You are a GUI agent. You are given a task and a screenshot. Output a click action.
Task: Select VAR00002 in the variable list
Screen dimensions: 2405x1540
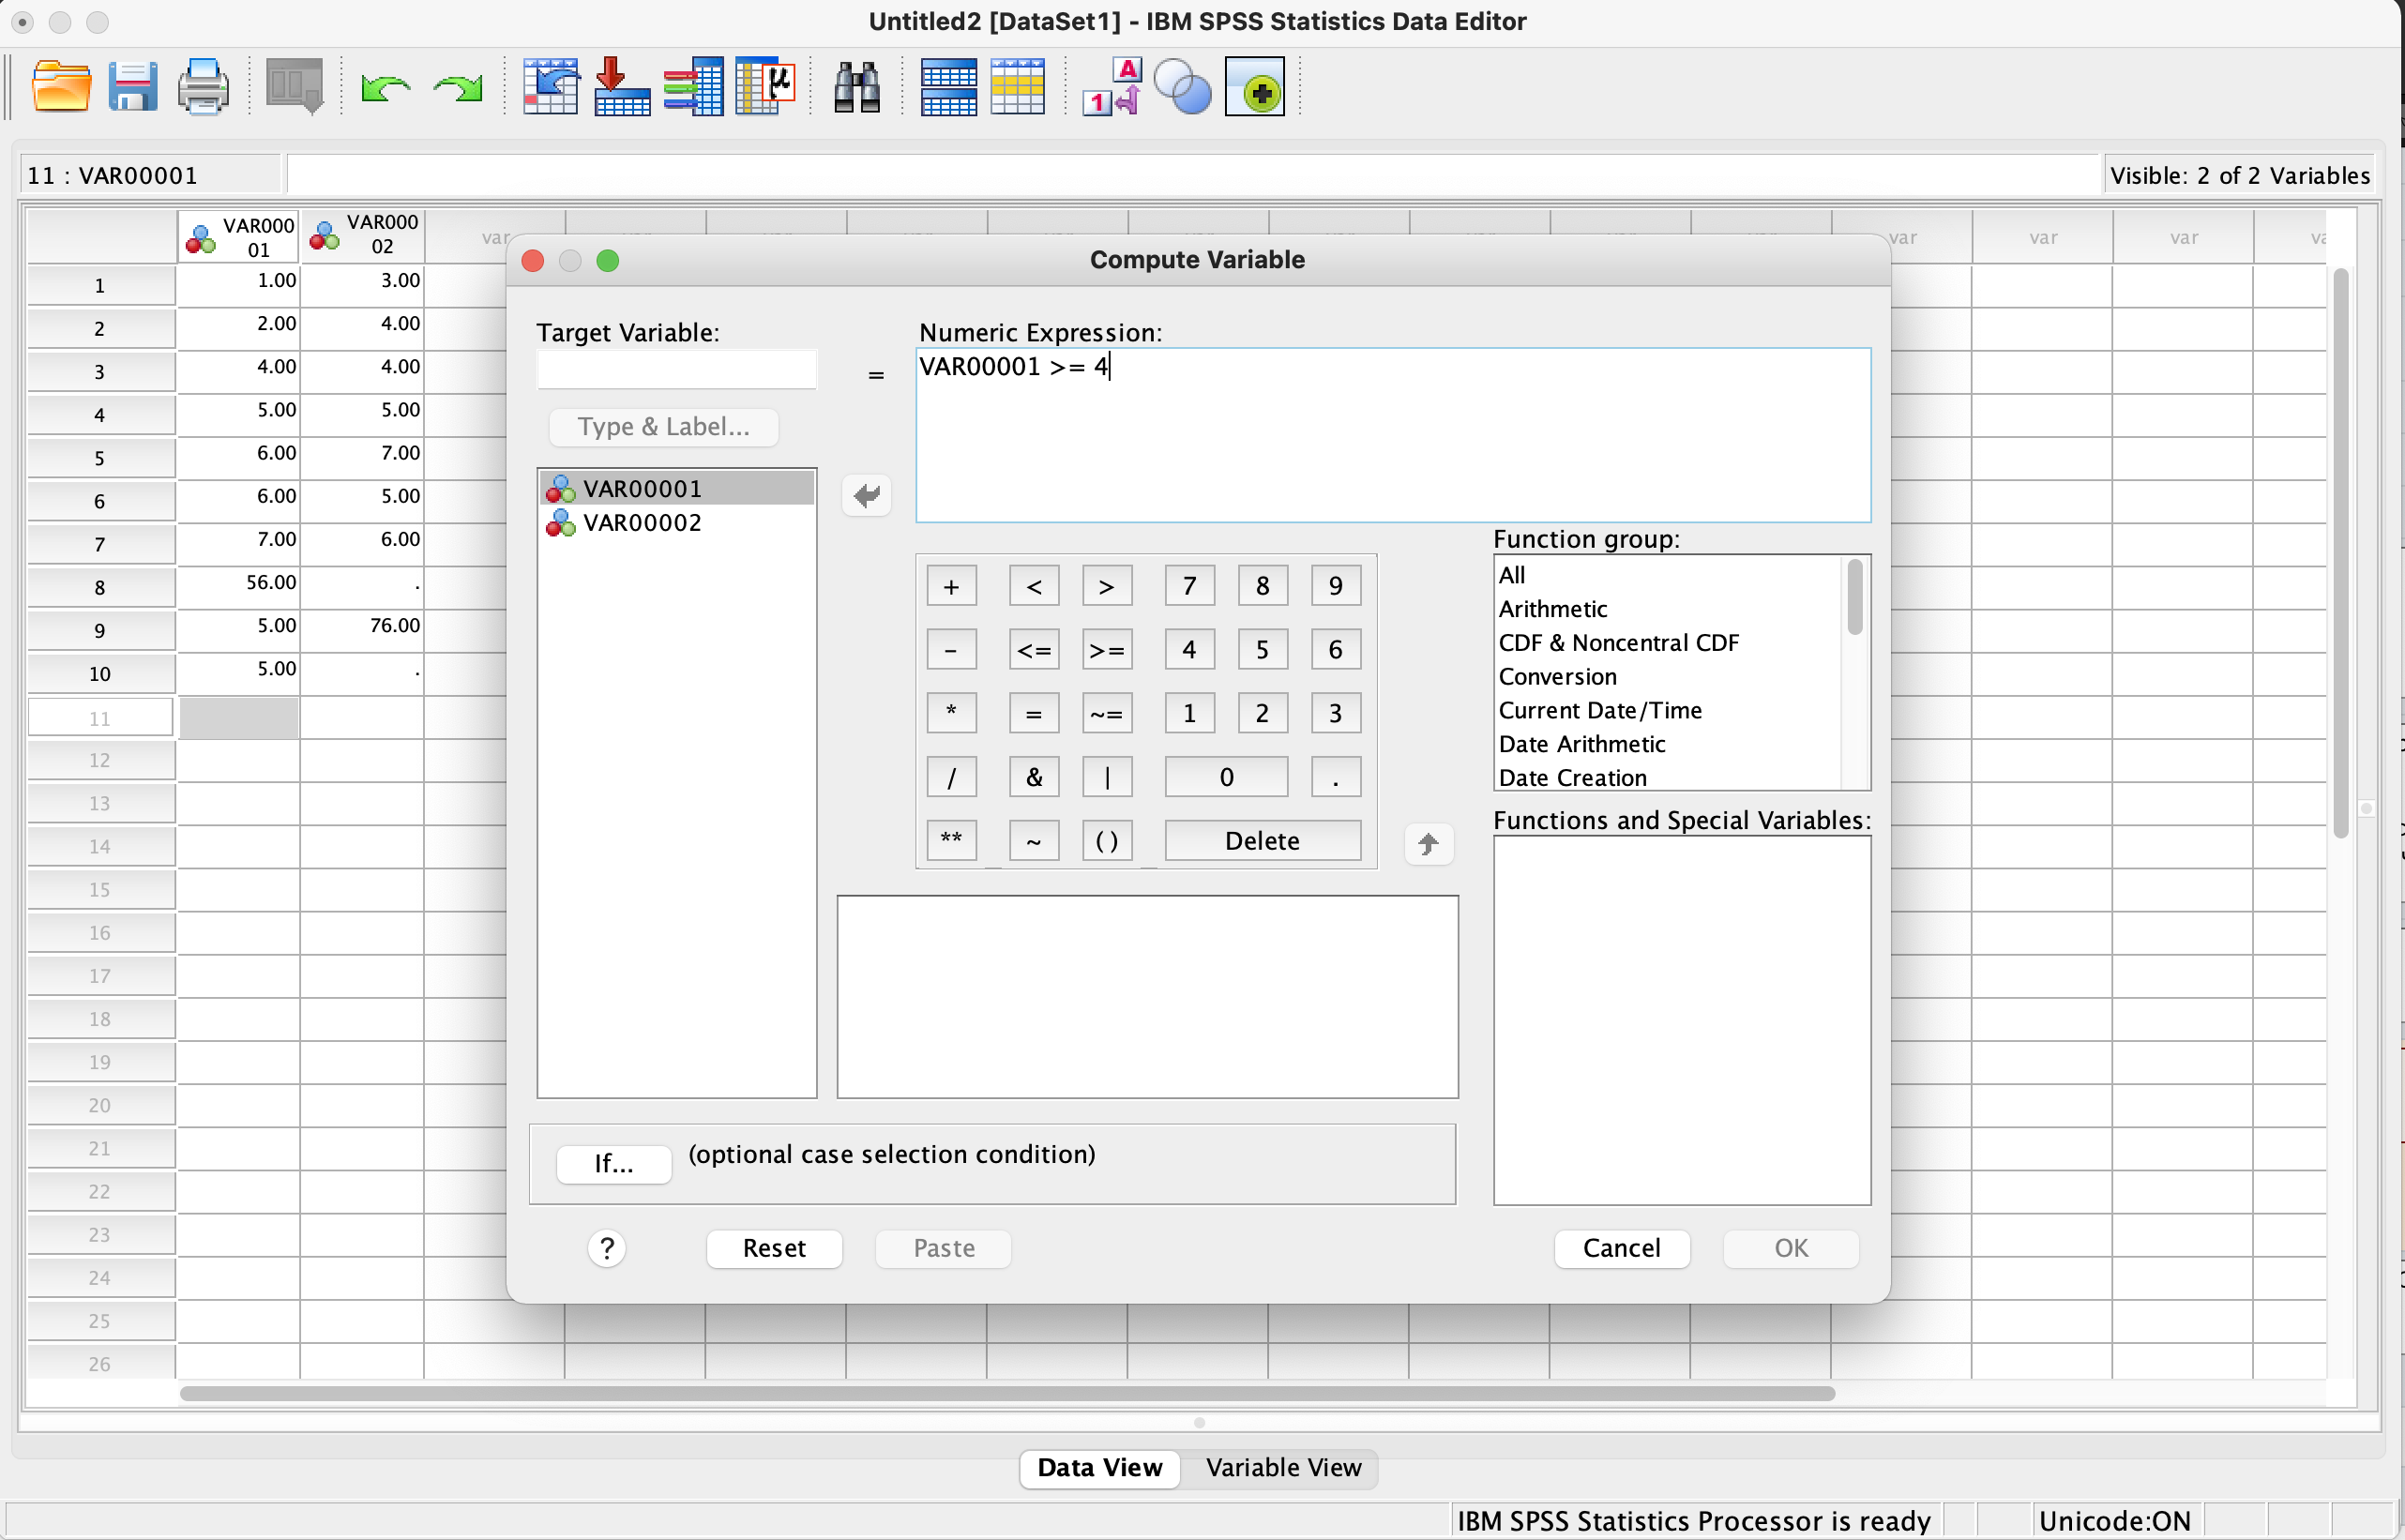[642, 523]
